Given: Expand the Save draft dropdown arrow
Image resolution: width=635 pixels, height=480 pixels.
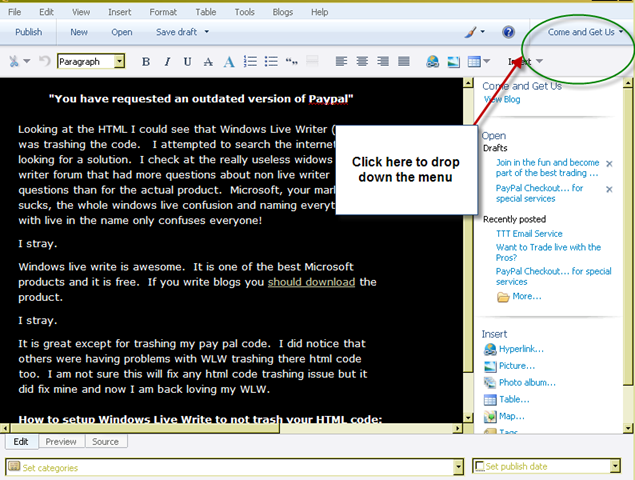Looking at the screenshot, I should 207,32.
